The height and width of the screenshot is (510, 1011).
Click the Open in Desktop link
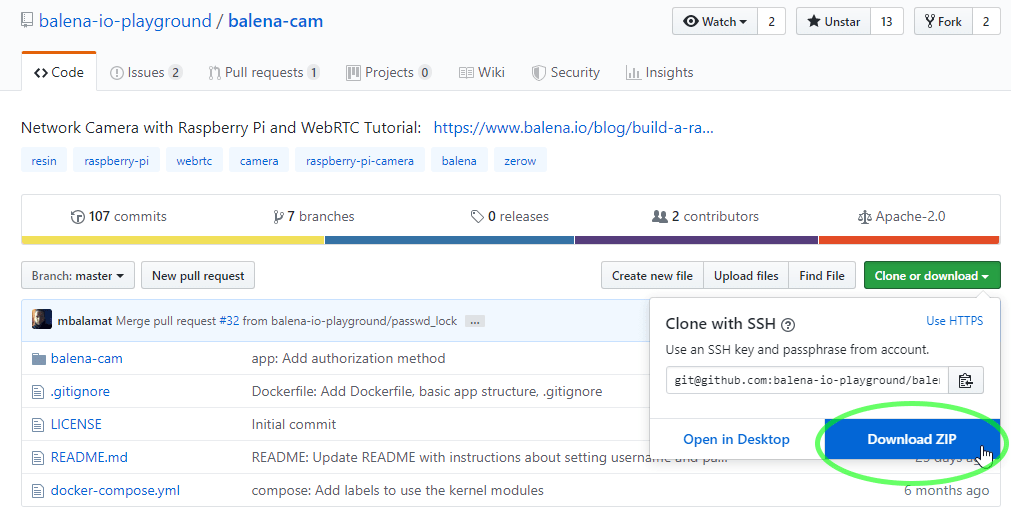click(736, 439)
